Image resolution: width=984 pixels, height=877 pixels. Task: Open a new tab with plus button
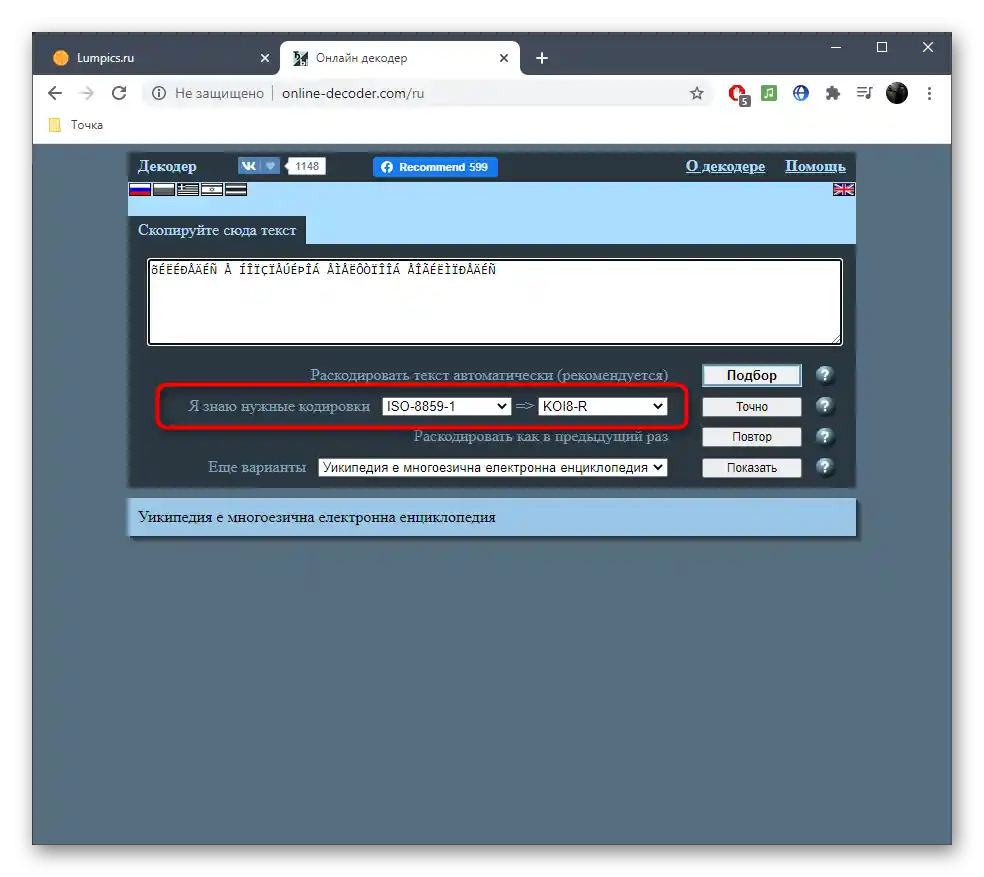tap(542, 58)
